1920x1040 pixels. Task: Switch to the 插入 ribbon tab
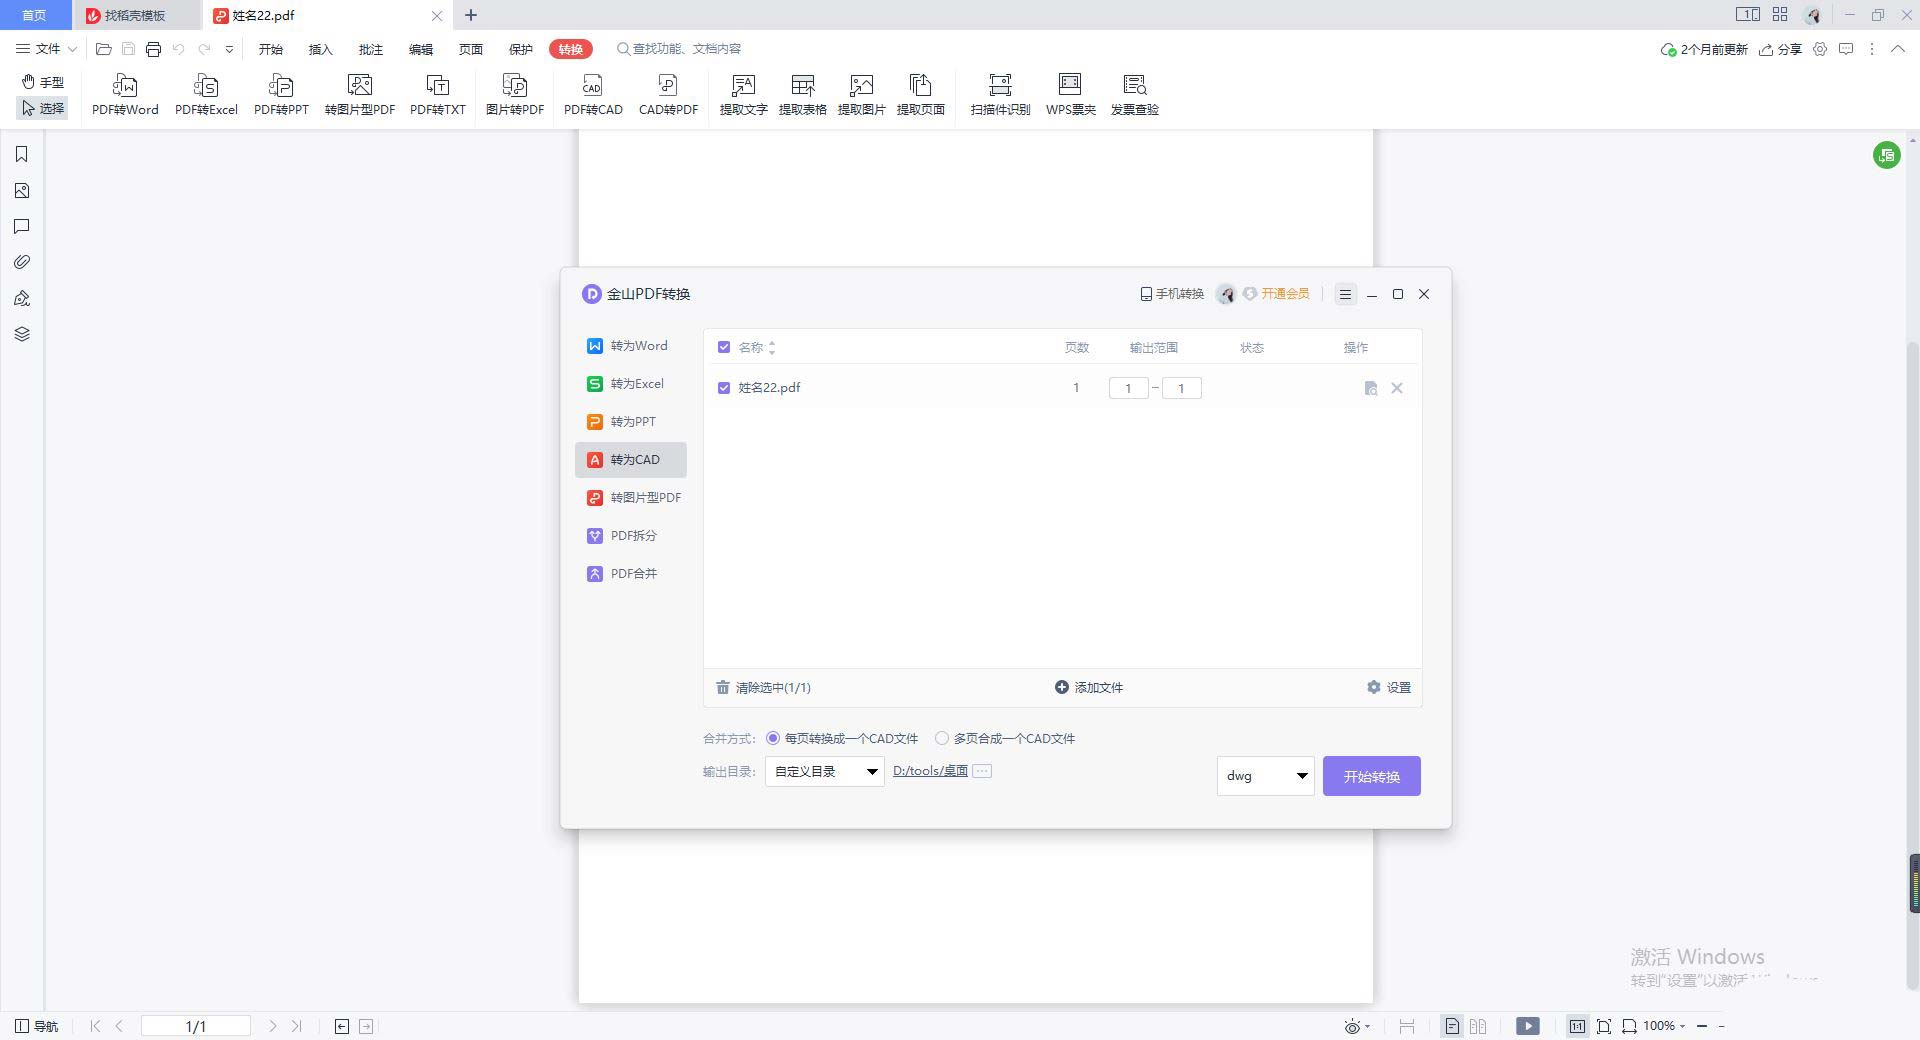coord(320,49)
